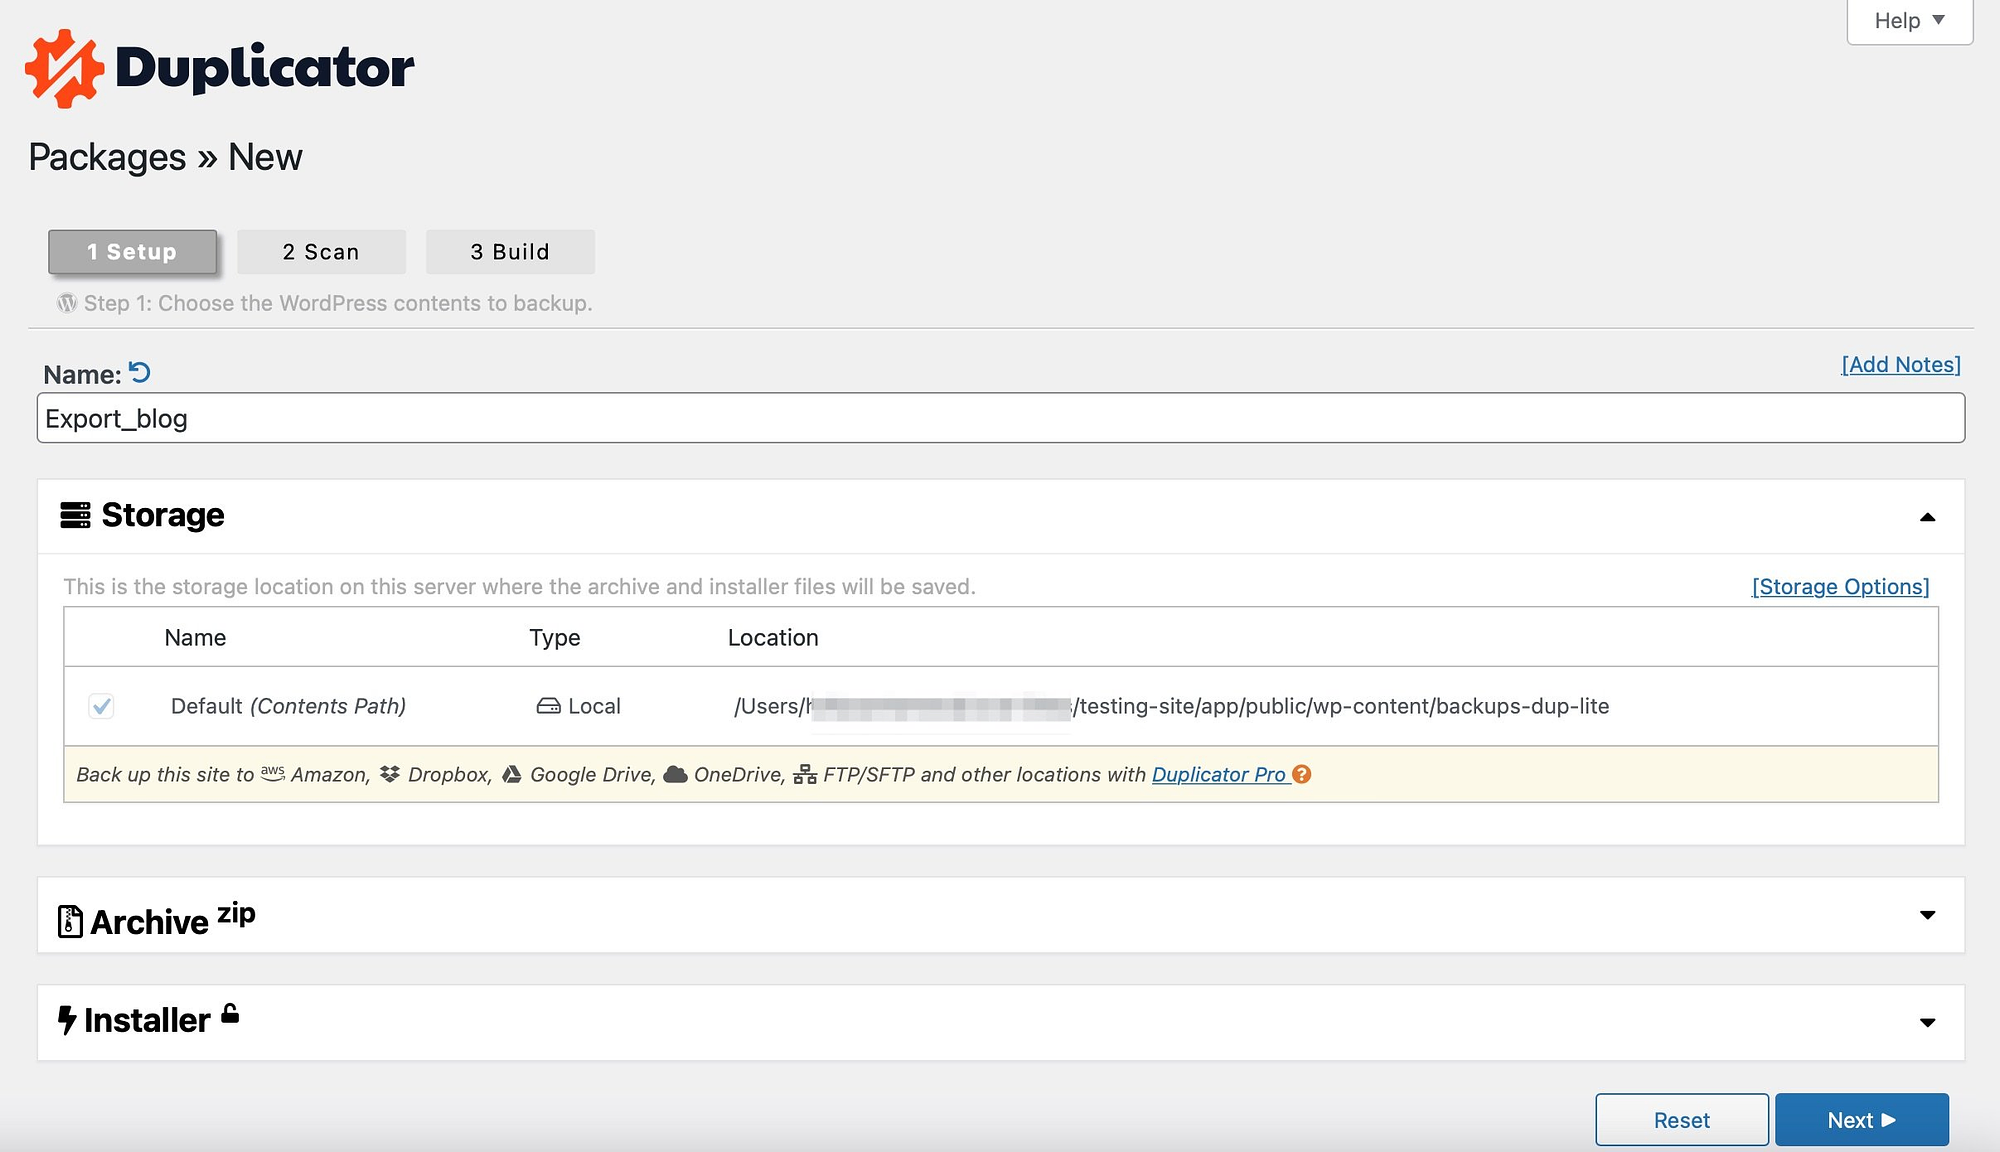This screenshot has height=1152, width=2000.
Task: Select the 1 Setup tab
Action: click(133, 250)
